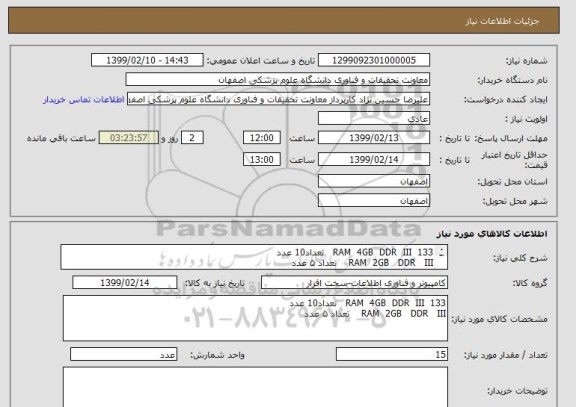The width and height of the screenshot is (576, 407).
Task: Click the need priority field
Action: coord(374,119)
